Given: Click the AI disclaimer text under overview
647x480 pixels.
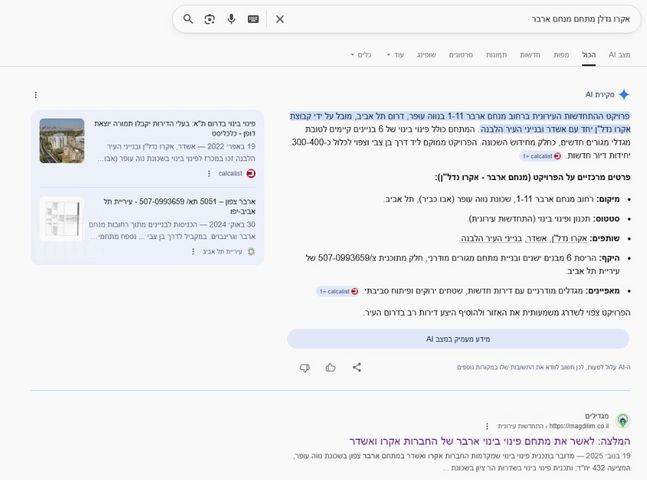Looking at the screenshot, I should click(x=543, y=367).
